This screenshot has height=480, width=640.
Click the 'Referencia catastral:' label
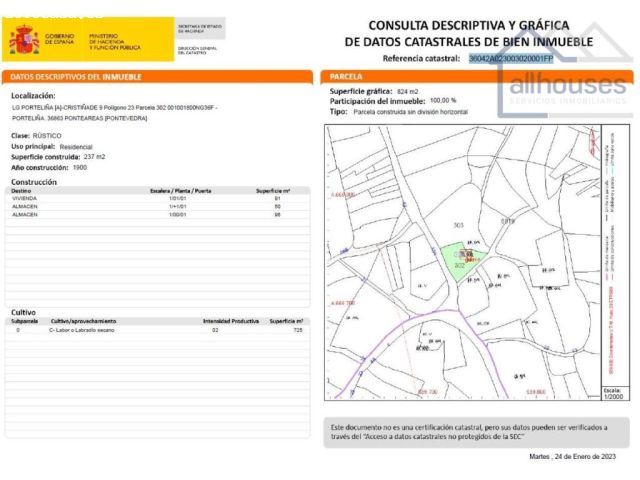(x=421, y=58)
